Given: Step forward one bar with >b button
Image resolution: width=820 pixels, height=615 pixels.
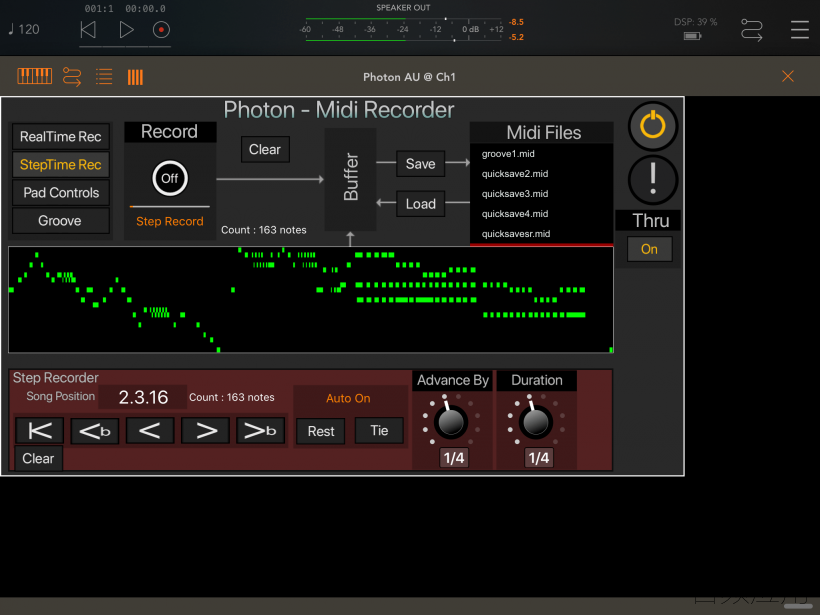Looking at the screenshot, I should pyautogui.click(x=260, y=431).
